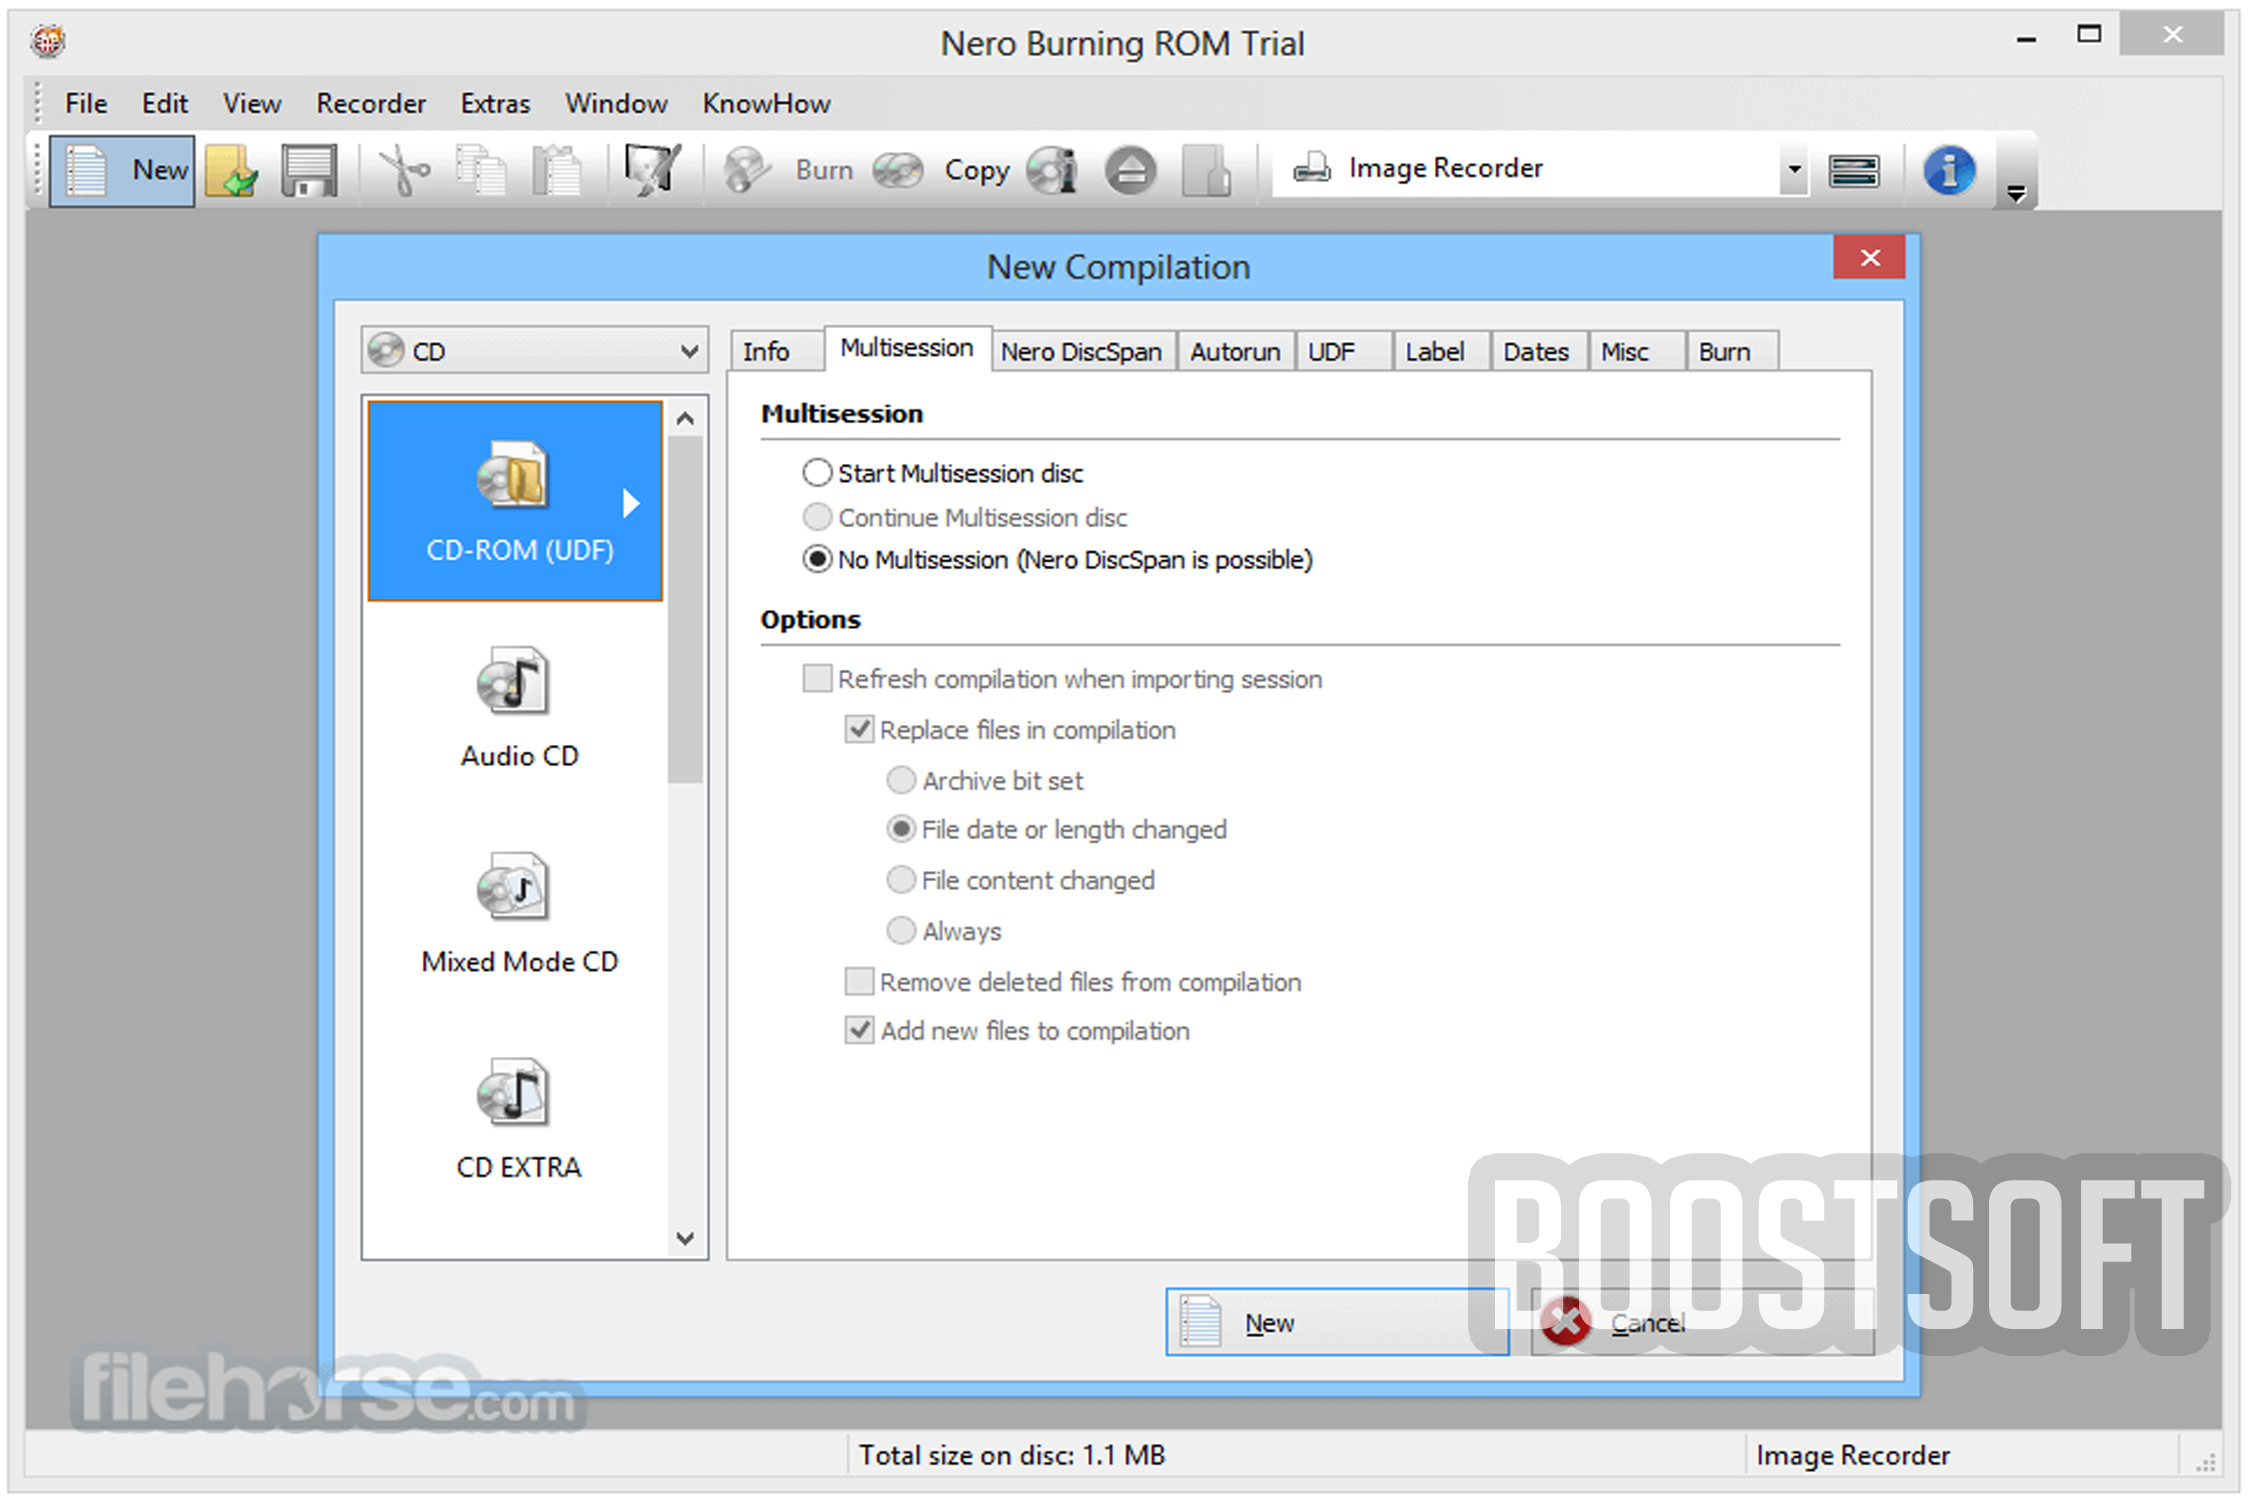The height and width of the screenshot is (1500, 2250).
Task: Click the Save floppy disk icon
Action: point(309,171)
